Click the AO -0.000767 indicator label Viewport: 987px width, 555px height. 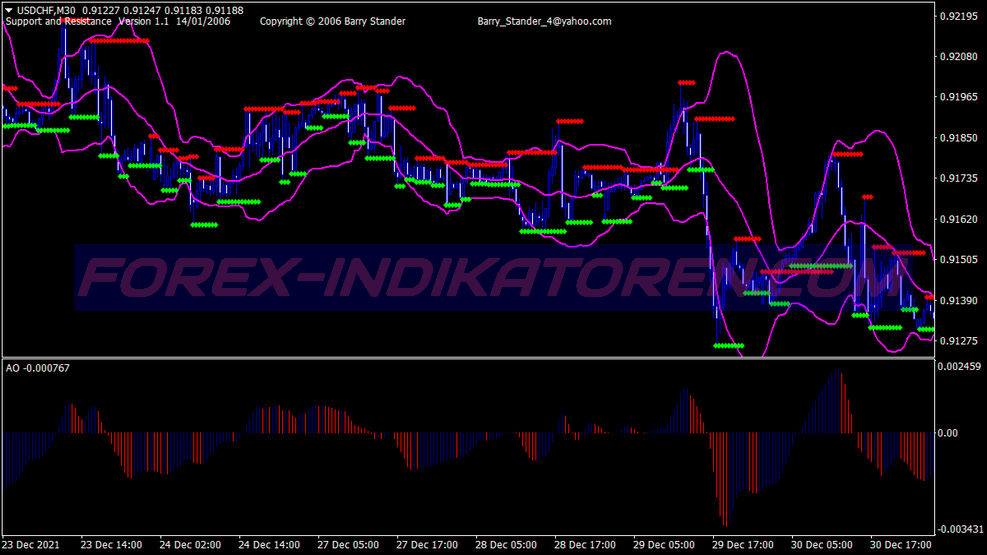[38, 368]
